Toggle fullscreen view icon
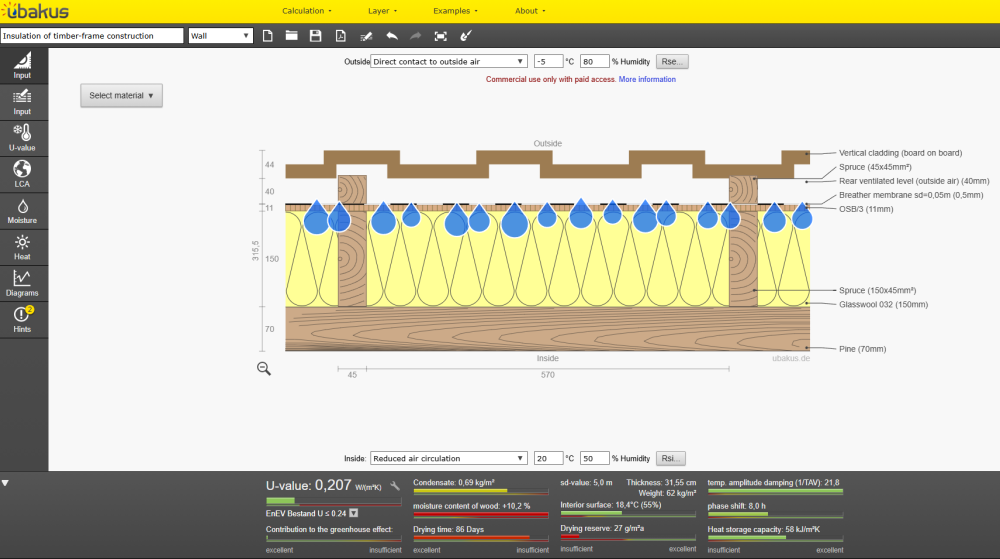The width and height of the screenshot is (1000, 559). [x=441, y=36]
